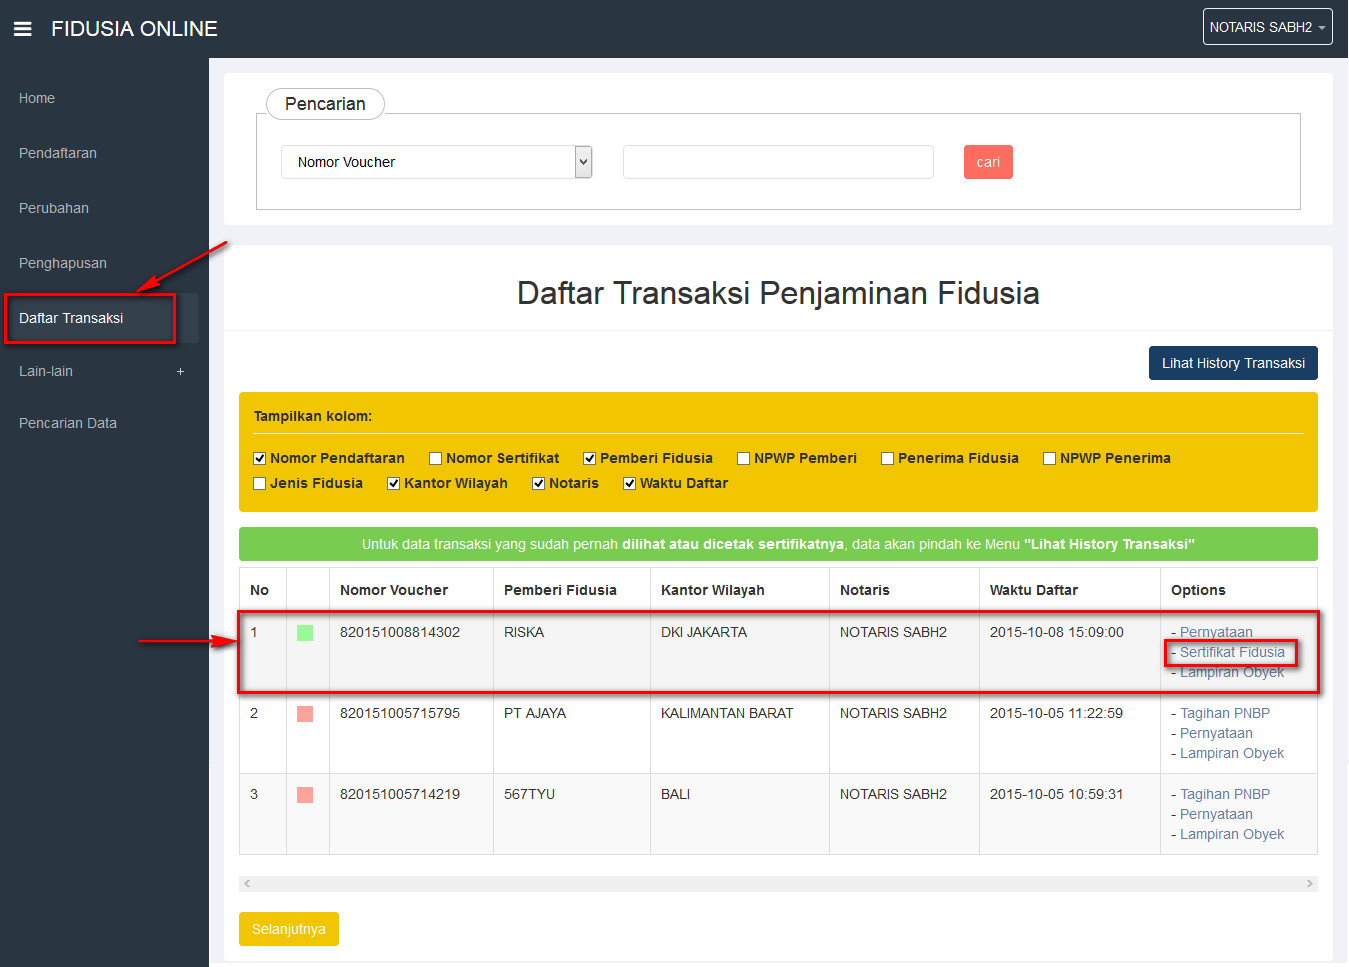Go to Pencarian Data menu item

click(68, 423)
